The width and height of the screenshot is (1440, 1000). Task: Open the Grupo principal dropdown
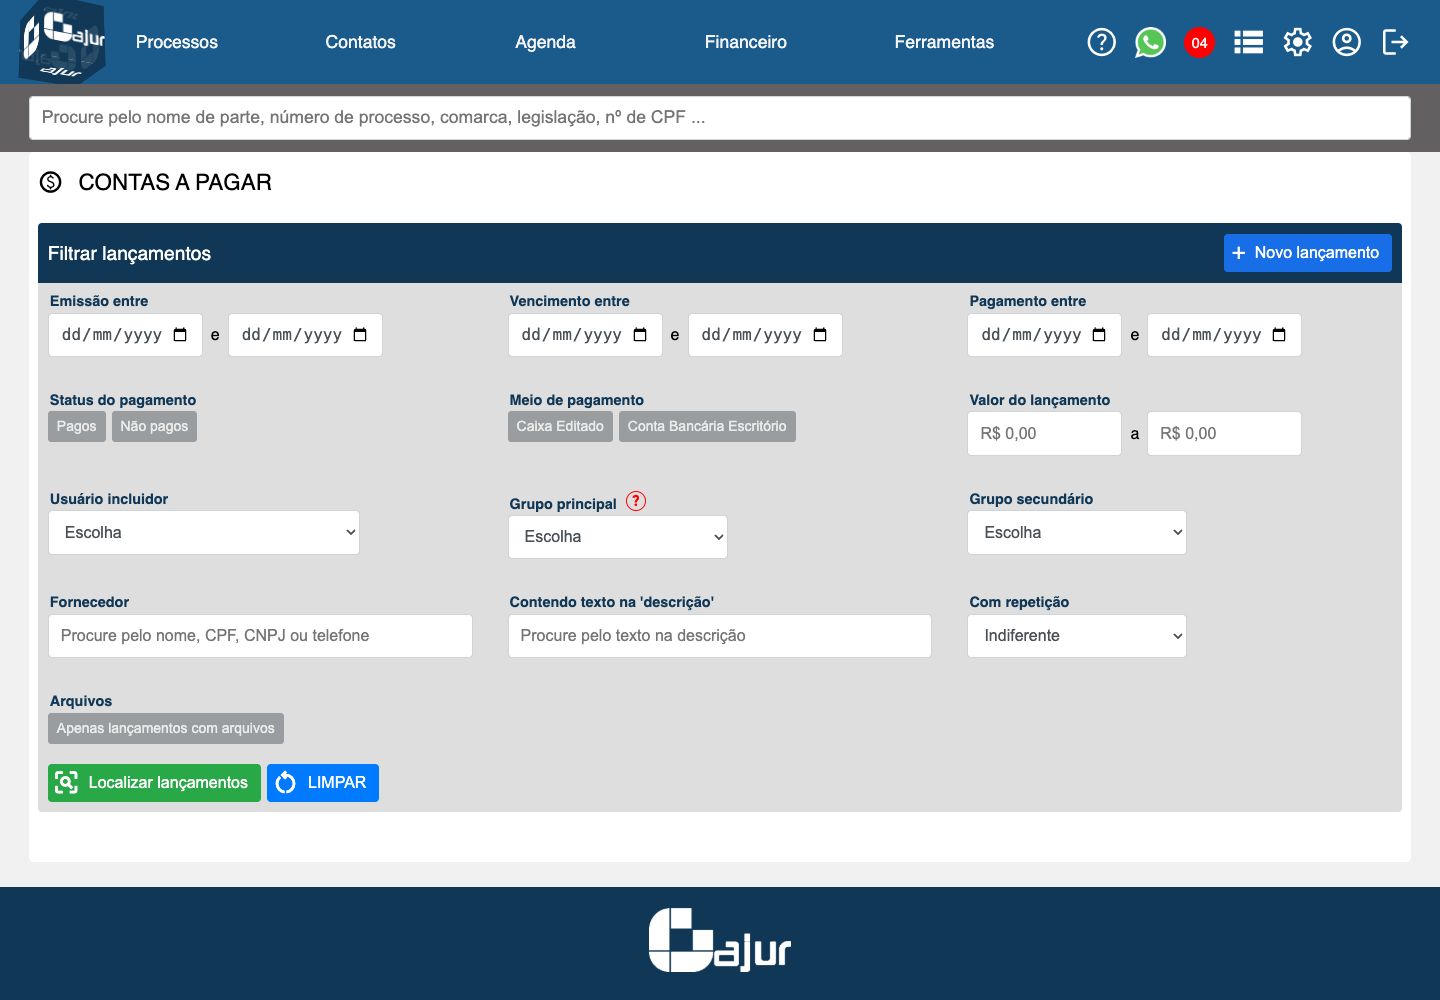point(618,537)
